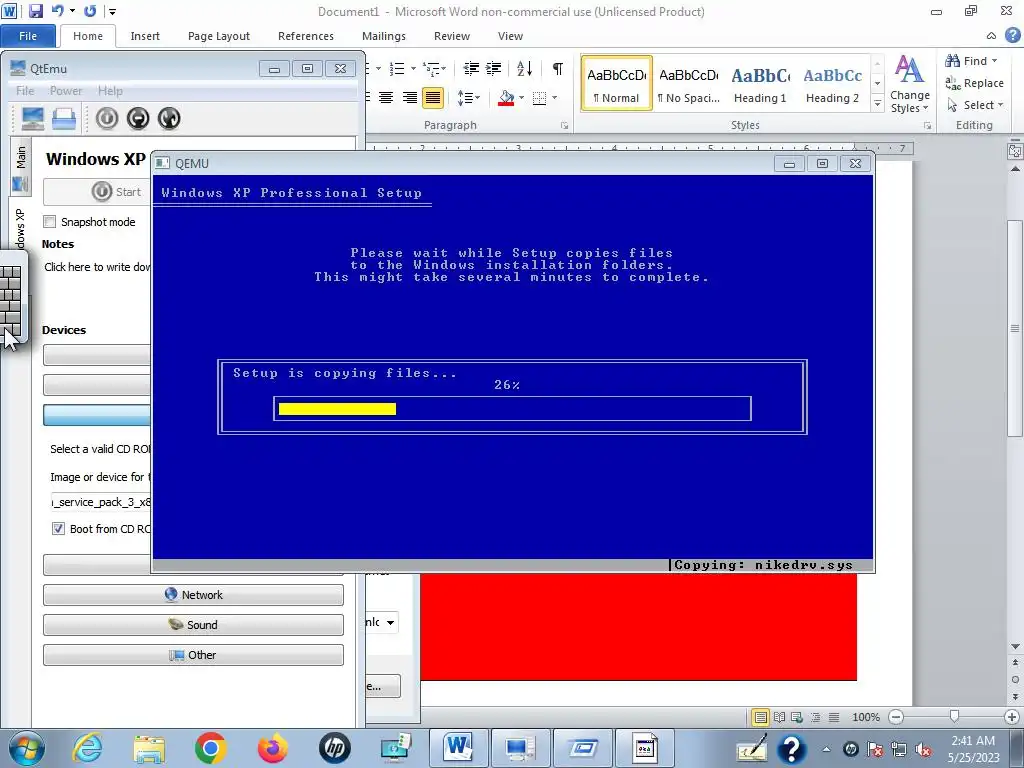Click the Align Right icon
The image size is (1024, 768).
pos(409,98)
